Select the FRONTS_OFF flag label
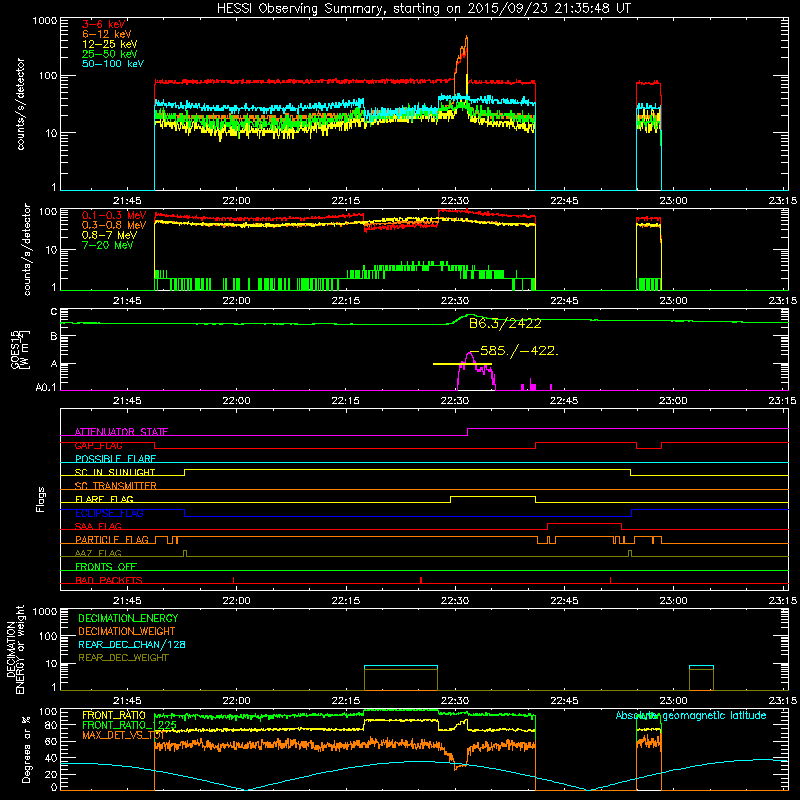The width and height of the screenshot is (800, 800). (x=106, y=567)
